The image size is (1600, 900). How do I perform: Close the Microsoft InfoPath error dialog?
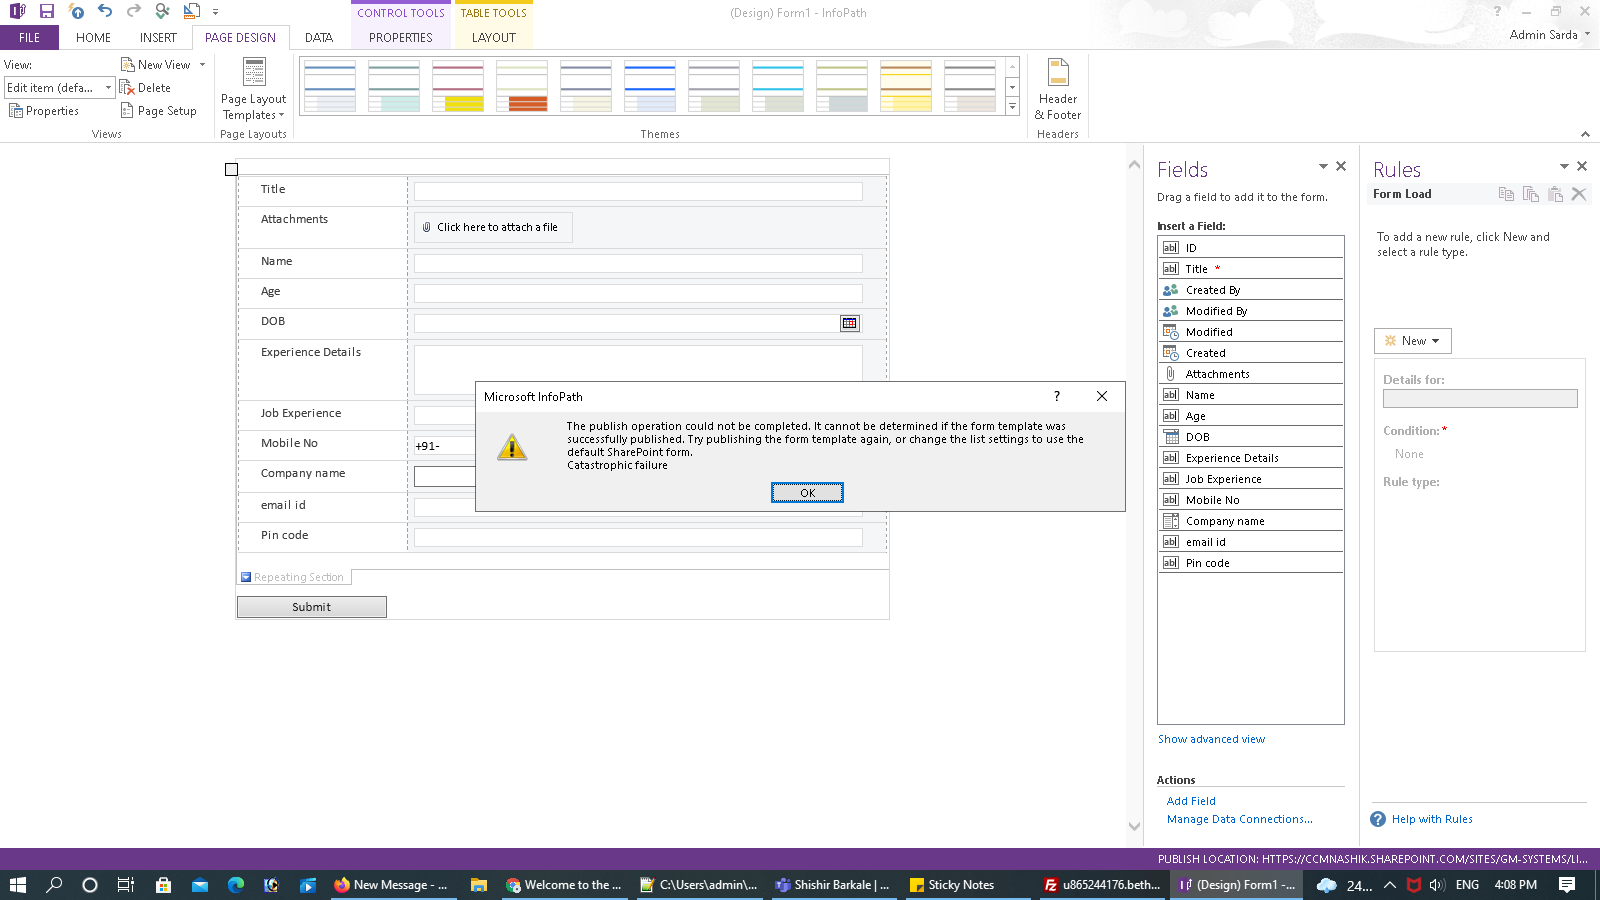(1102, 396)
